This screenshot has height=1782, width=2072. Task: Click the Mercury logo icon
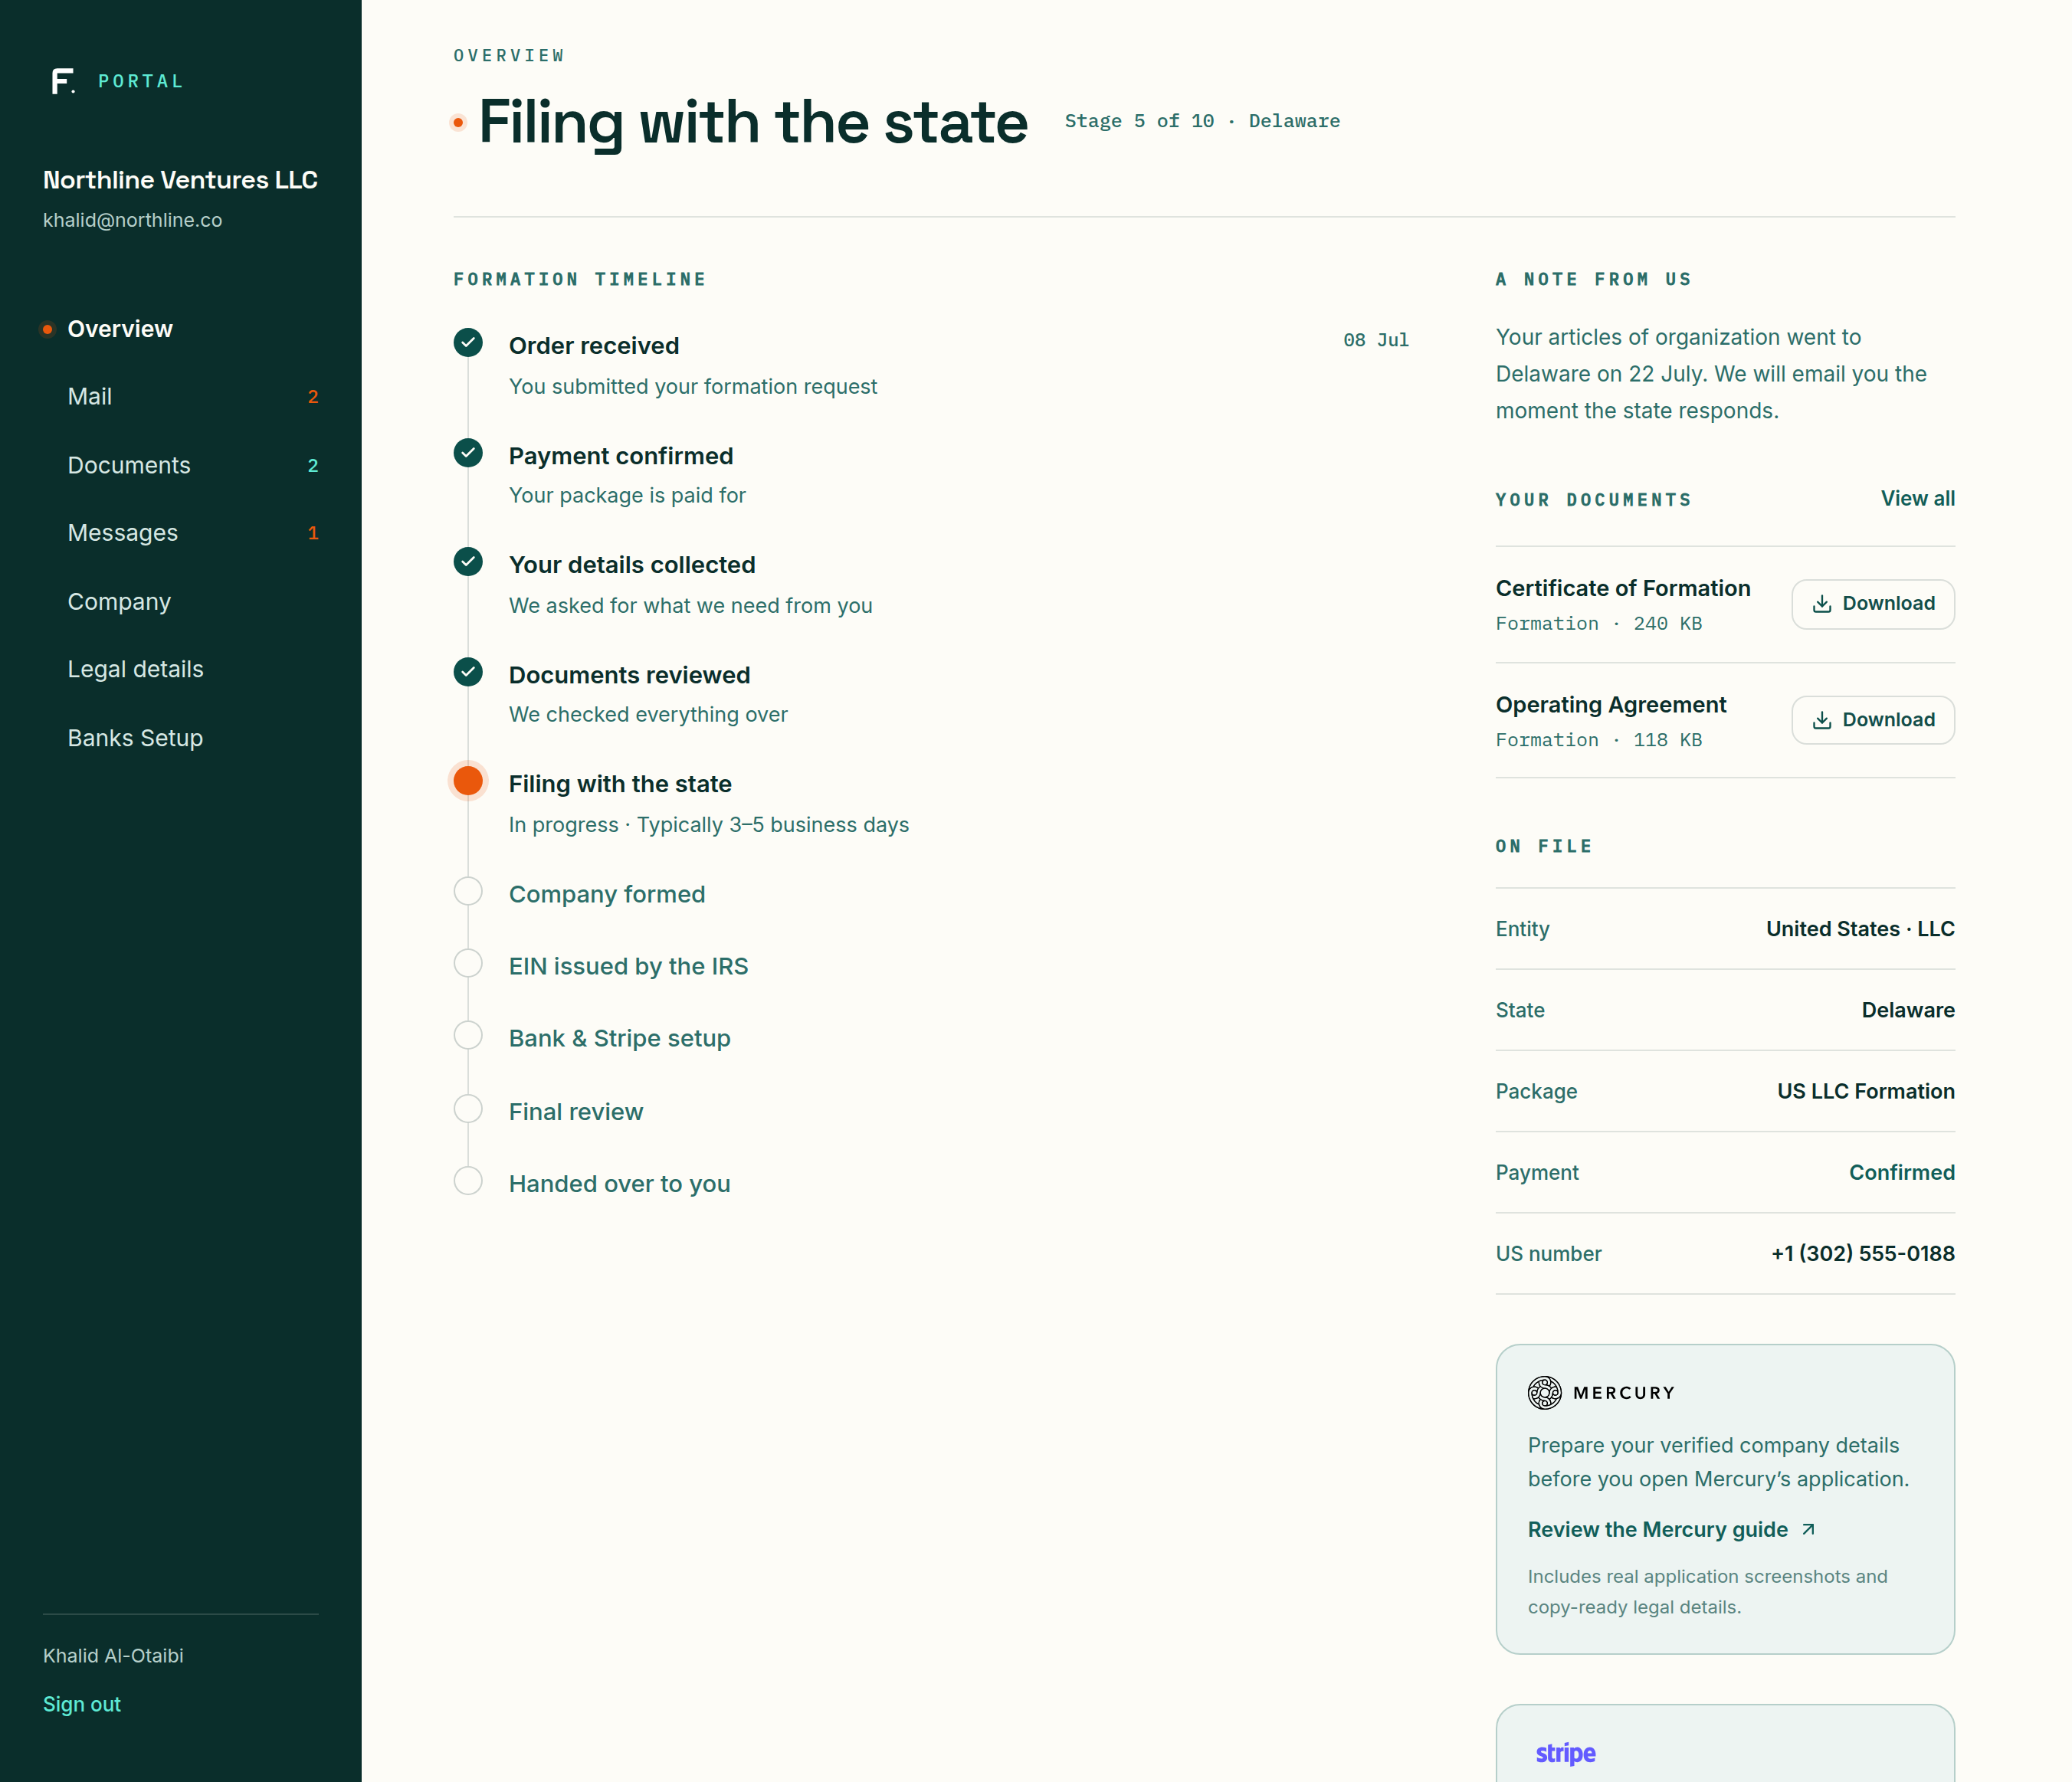[1544, 1392]
